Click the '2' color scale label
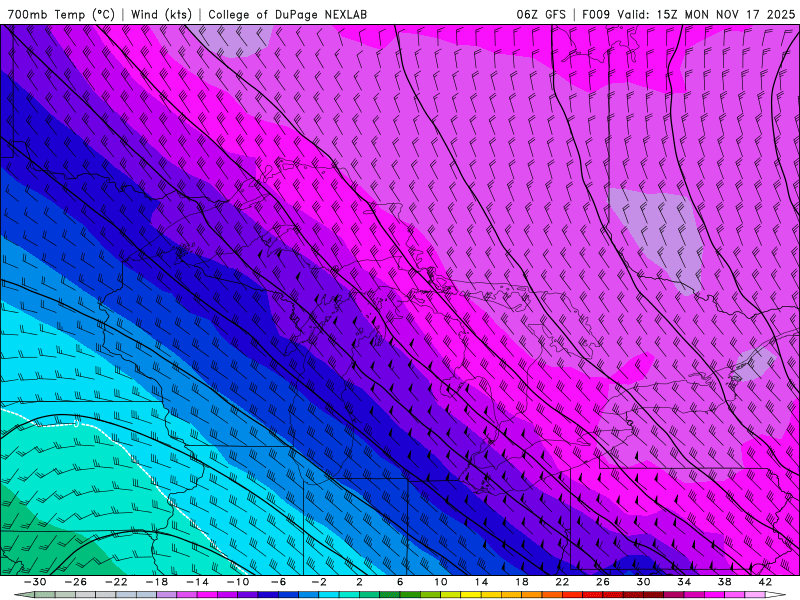 pyautogui.click(x=359, y=582)
